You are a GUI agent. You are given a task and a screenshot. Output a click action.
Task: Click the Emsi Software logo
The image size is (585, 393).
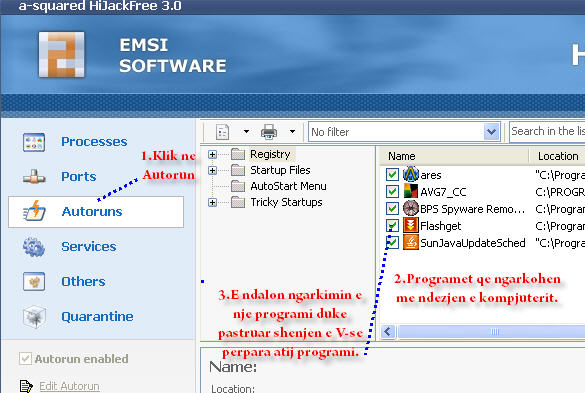[x=62, y=54]
